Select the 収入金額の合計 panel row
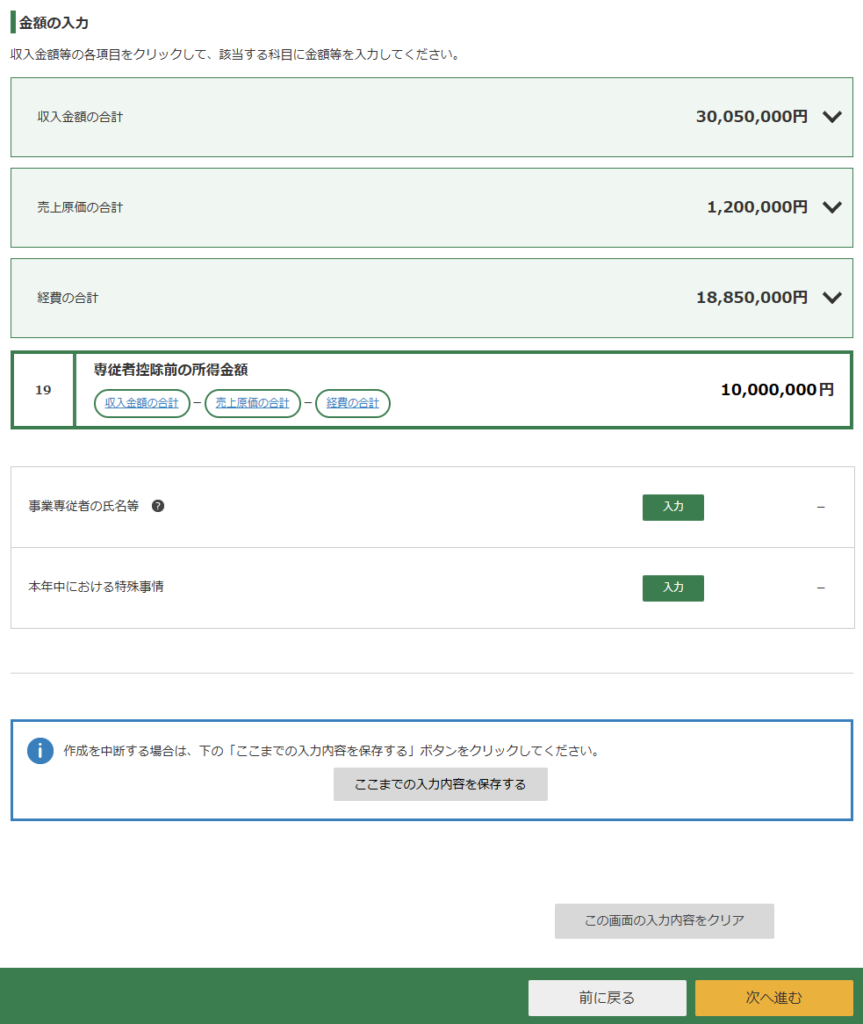Screen dimensions: 863x1024 [432, 117]
